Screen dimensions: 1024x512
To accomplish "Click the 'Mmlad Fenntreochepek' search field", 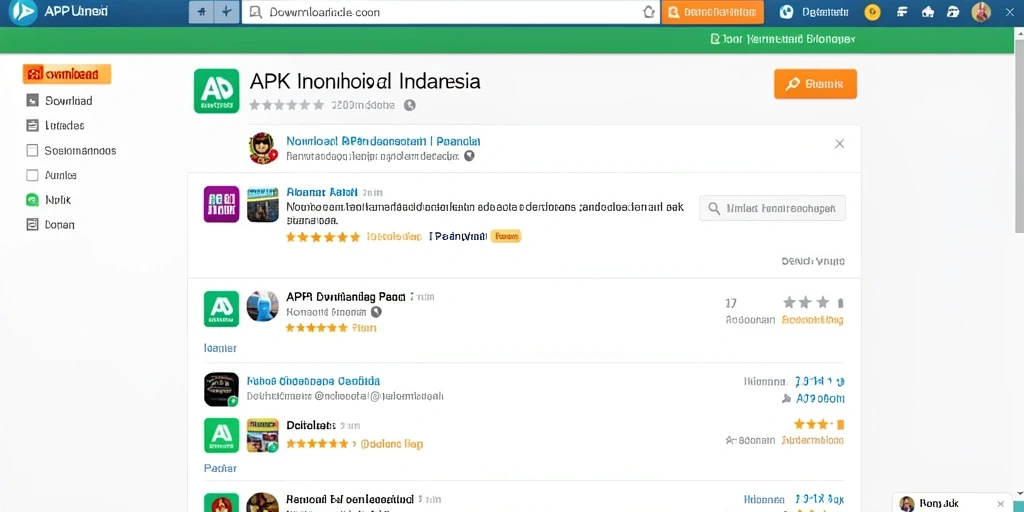I will 772,208.
